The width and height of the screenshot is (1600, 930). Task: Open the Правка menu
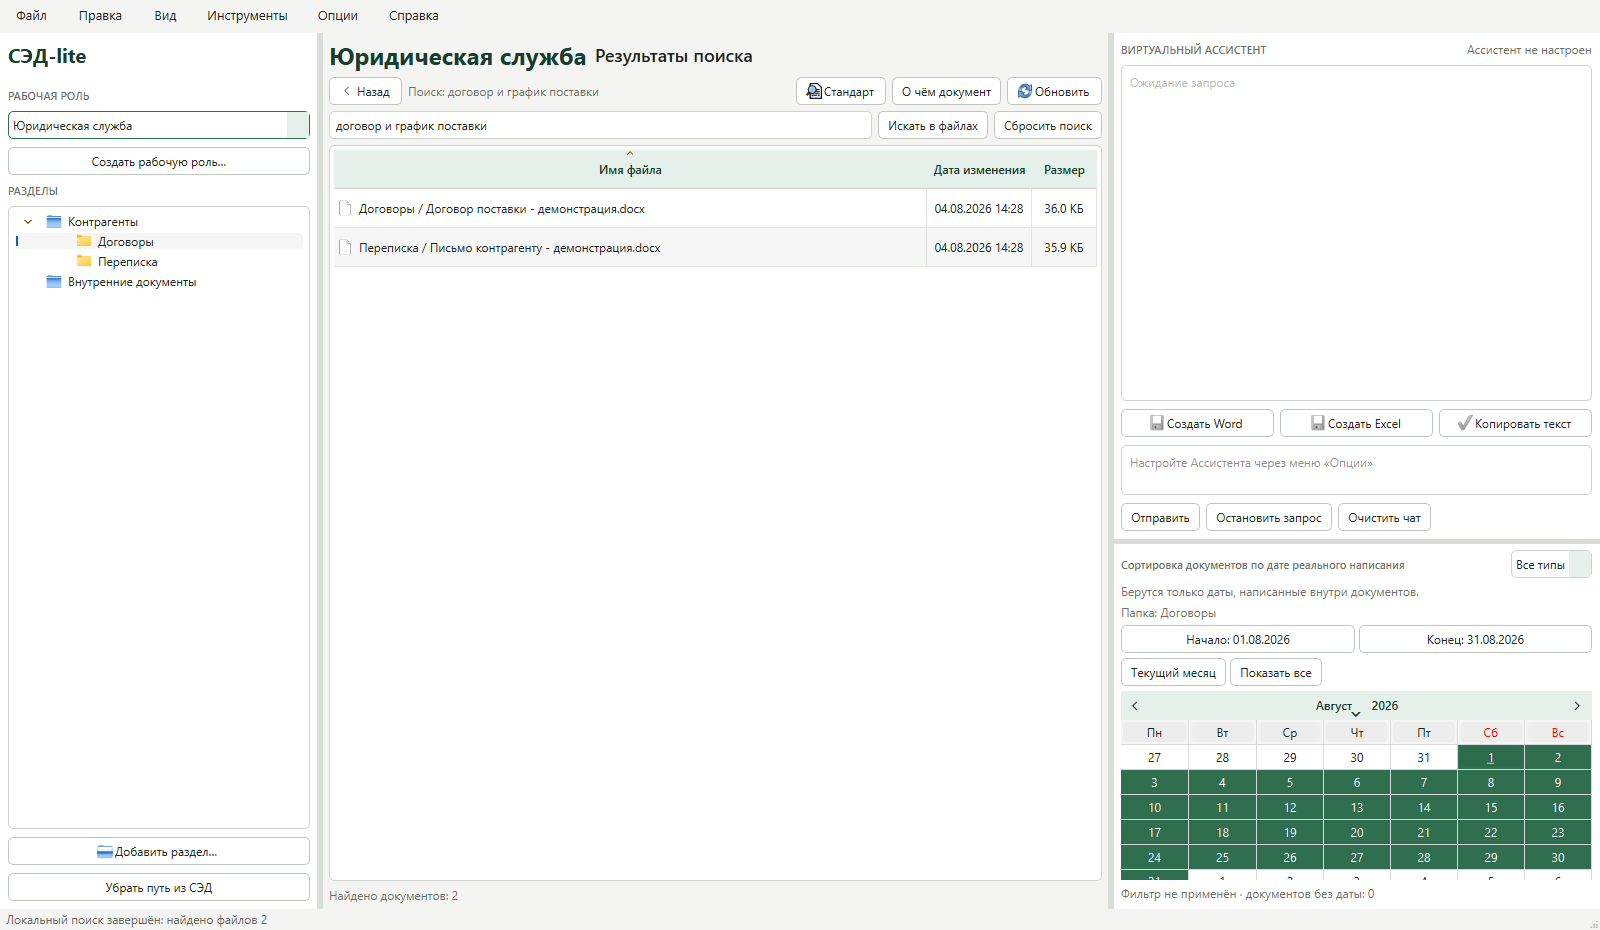pyautogui.click(x=100, y=16)
